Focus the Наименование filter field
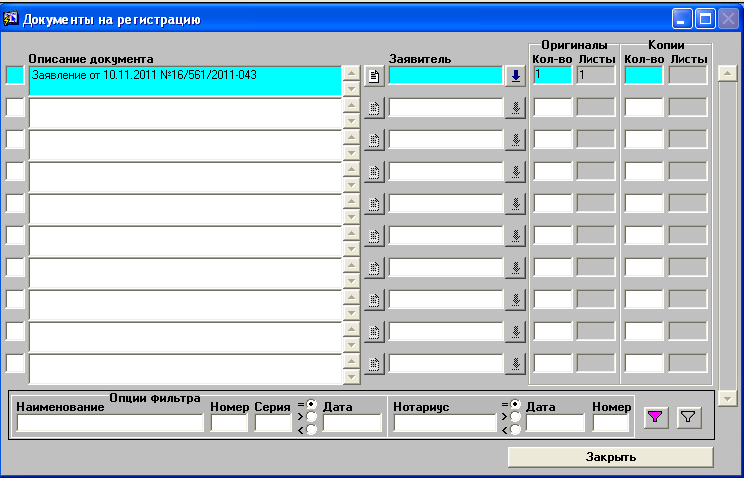This screenshot has height=478, width=744. (x=110, y=422)
